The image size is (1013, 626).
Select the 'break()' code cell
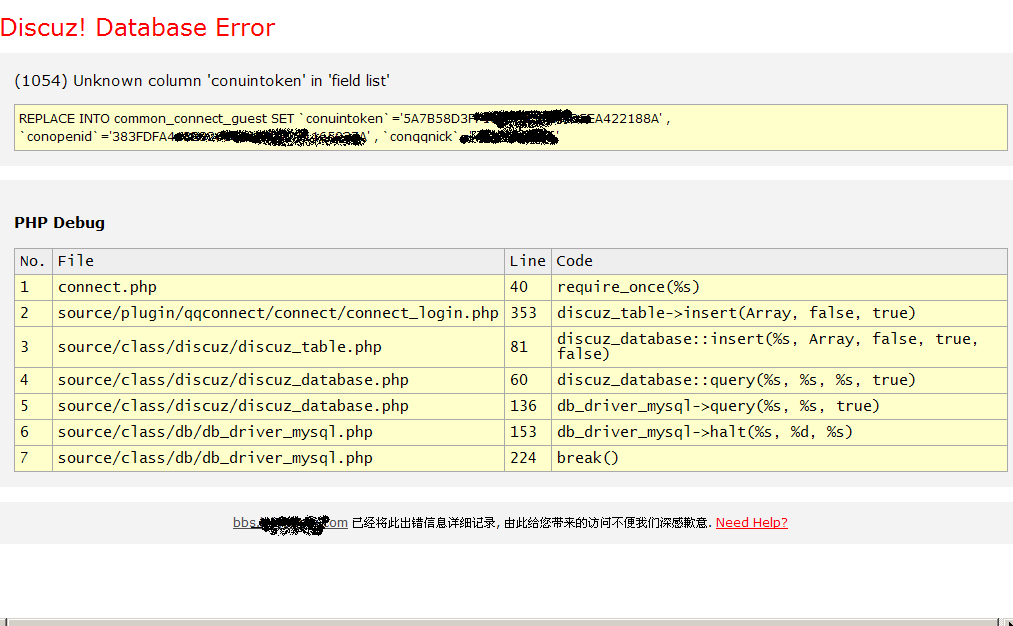tap(779, 458)
